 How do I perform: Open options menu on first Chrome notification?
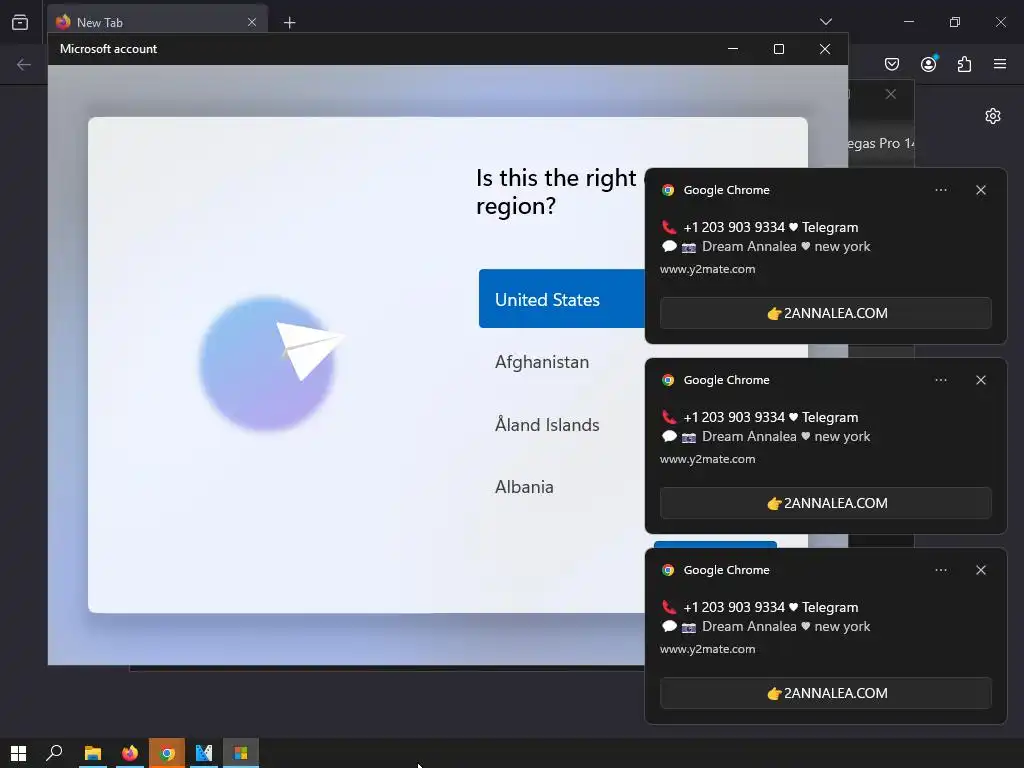point(941,190)
